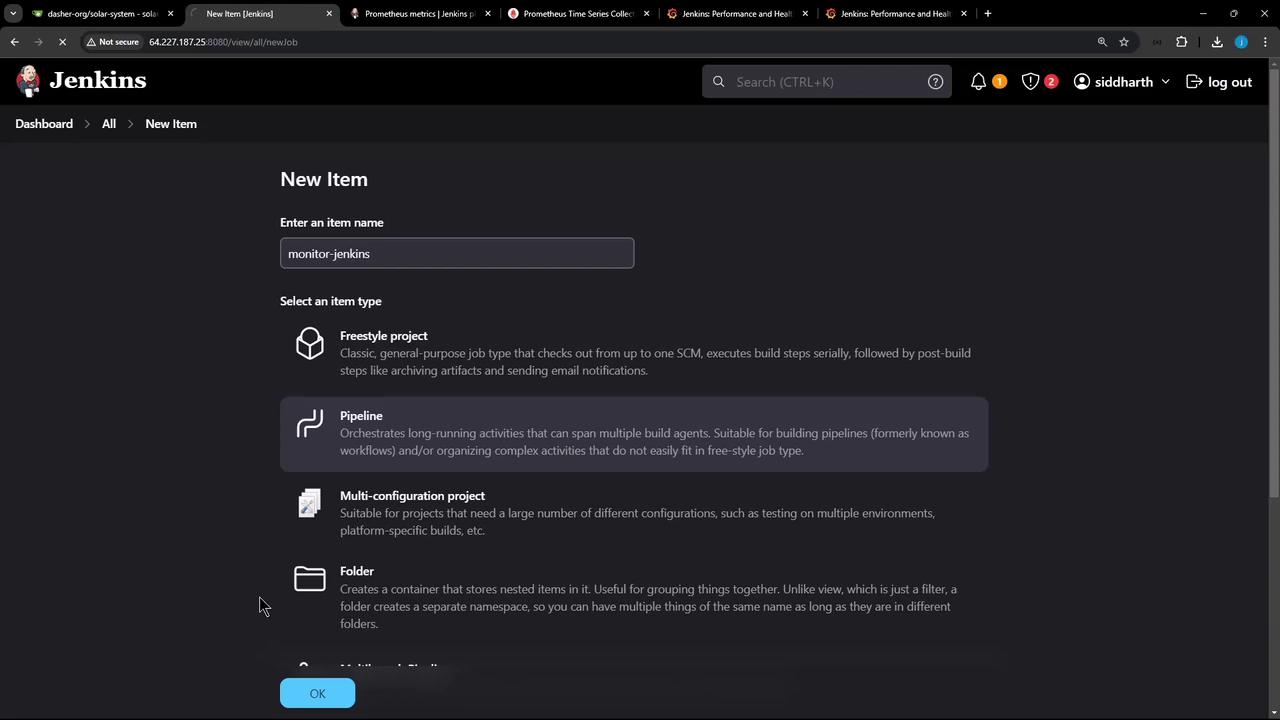Viewport: 1280px width, 720px height.
Task: Open the browser extensions puzzle icon
Action: (x=1182, y=42)
